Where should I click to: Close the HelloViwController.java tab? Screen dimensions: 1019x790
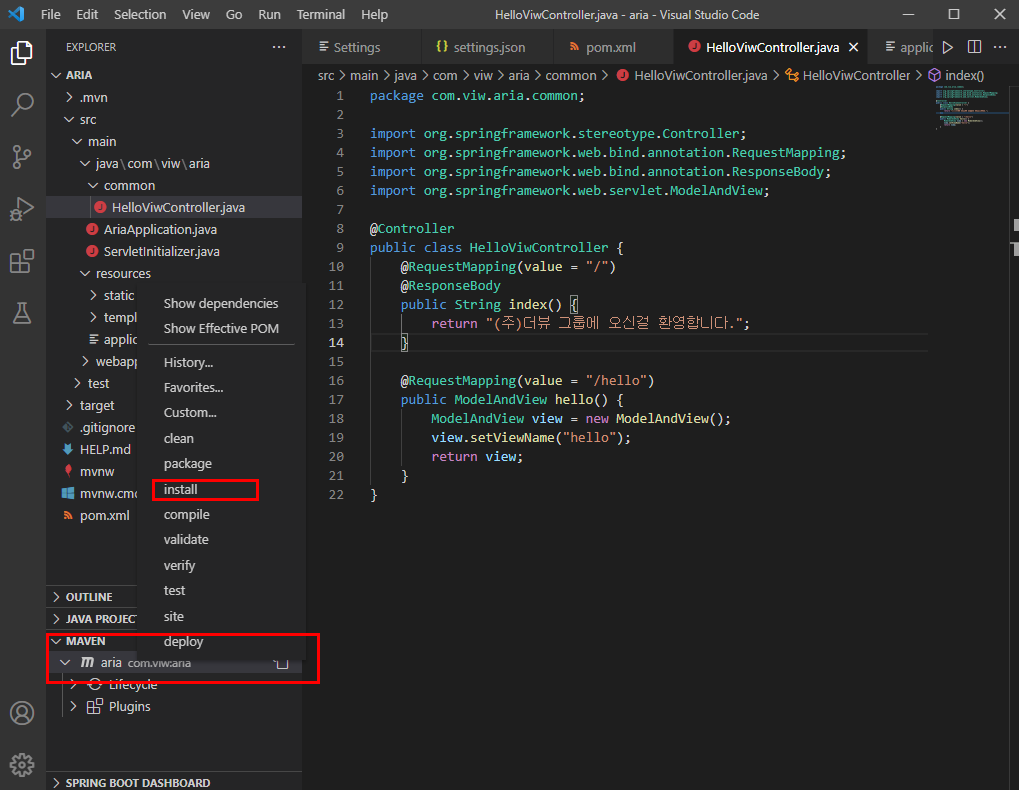[854, 47]
